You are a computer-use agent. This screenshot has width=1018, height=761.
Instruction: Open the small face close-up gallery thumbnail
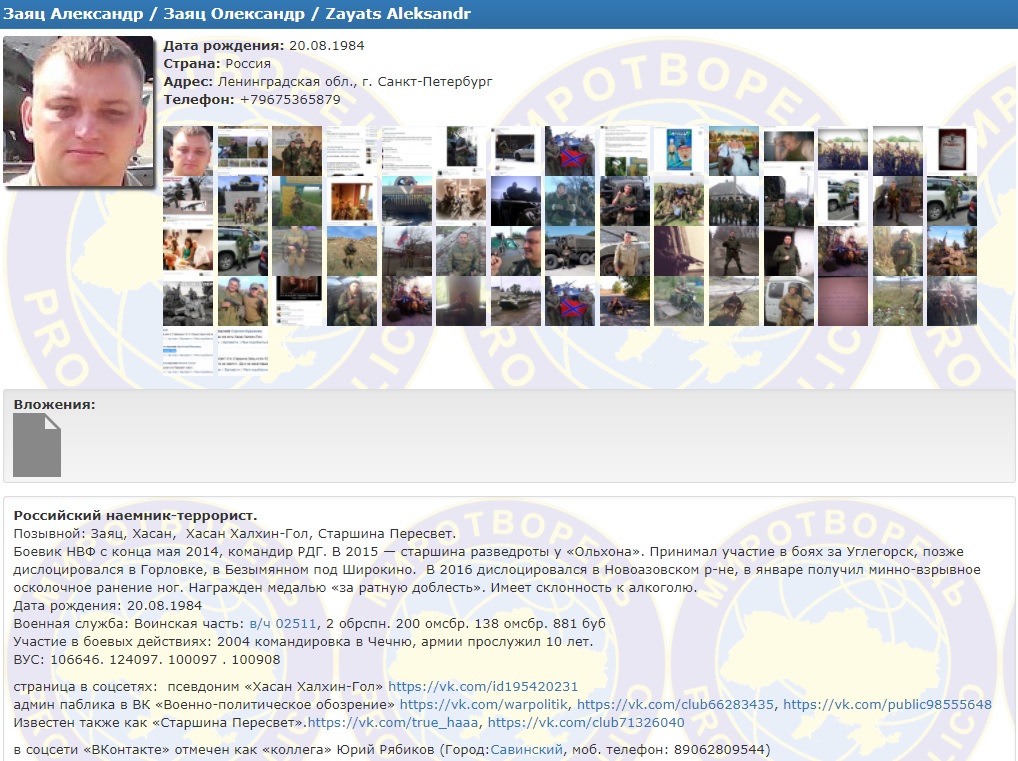(x=188, y=151)
